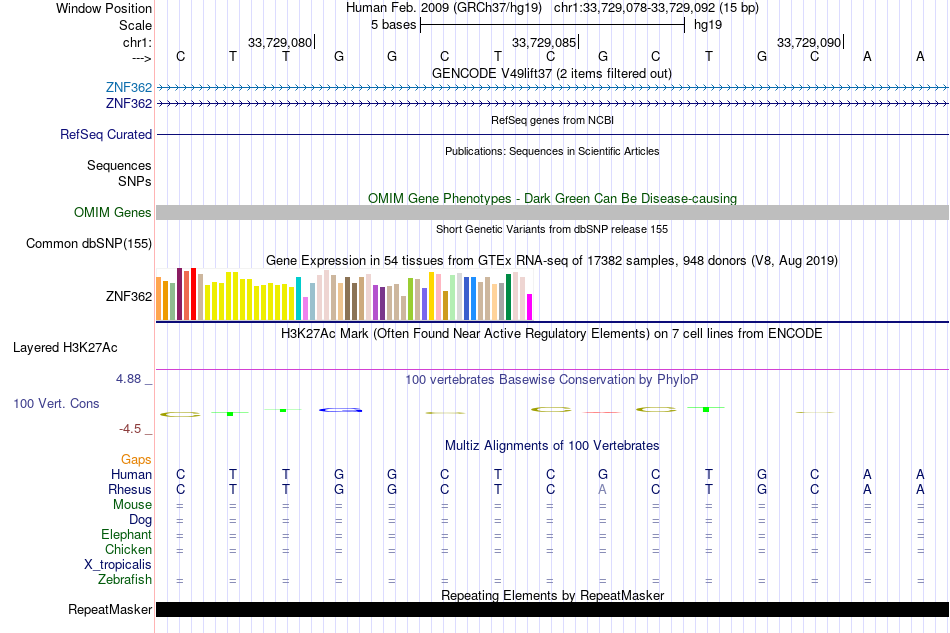Open the Common dbSNP(155) track label

(x=88, y=244)
